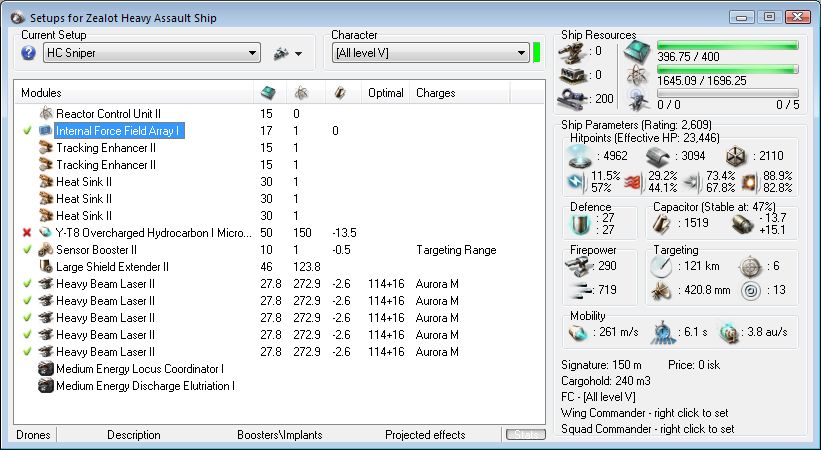Click the thermal resistance flame icon

[x=633, y=182]
